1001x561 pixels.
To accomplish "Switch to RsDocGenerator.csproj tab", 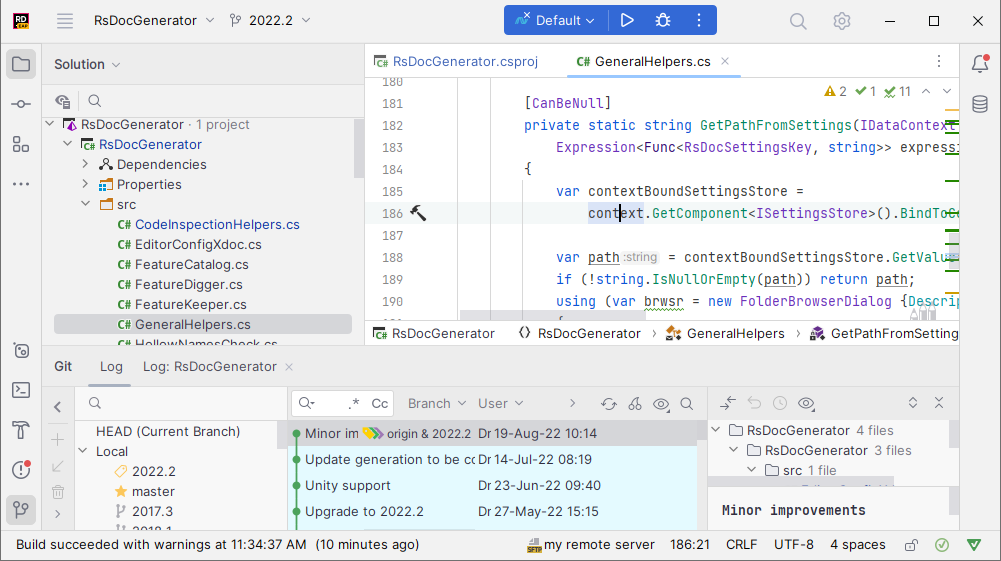I will 456,61.
